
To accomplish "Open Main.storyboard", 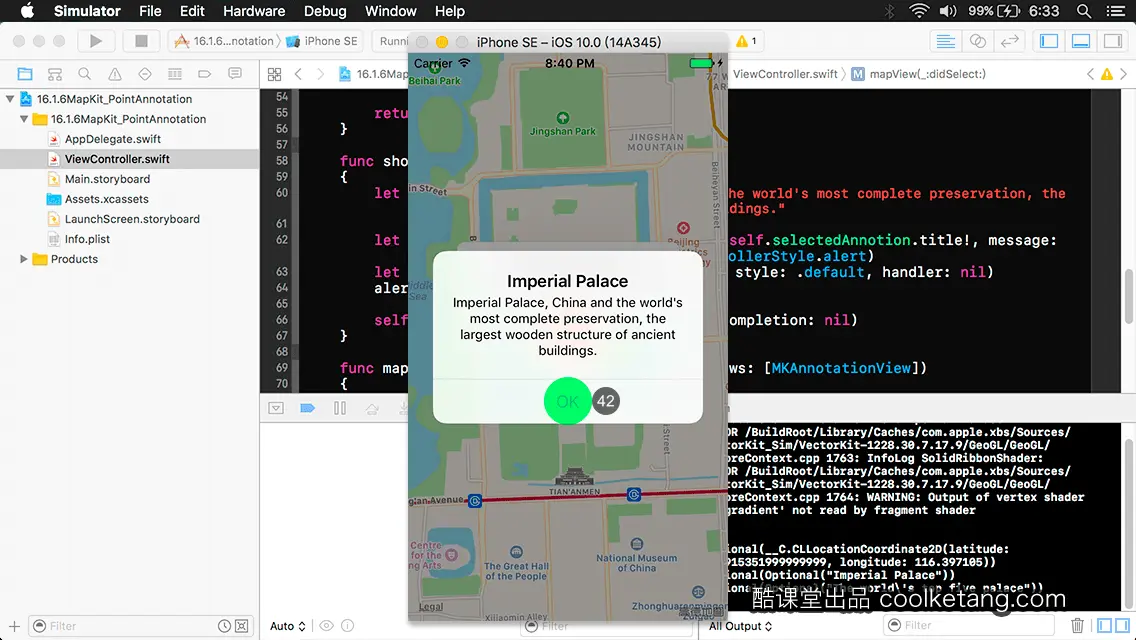I will (x=107, y=179).
